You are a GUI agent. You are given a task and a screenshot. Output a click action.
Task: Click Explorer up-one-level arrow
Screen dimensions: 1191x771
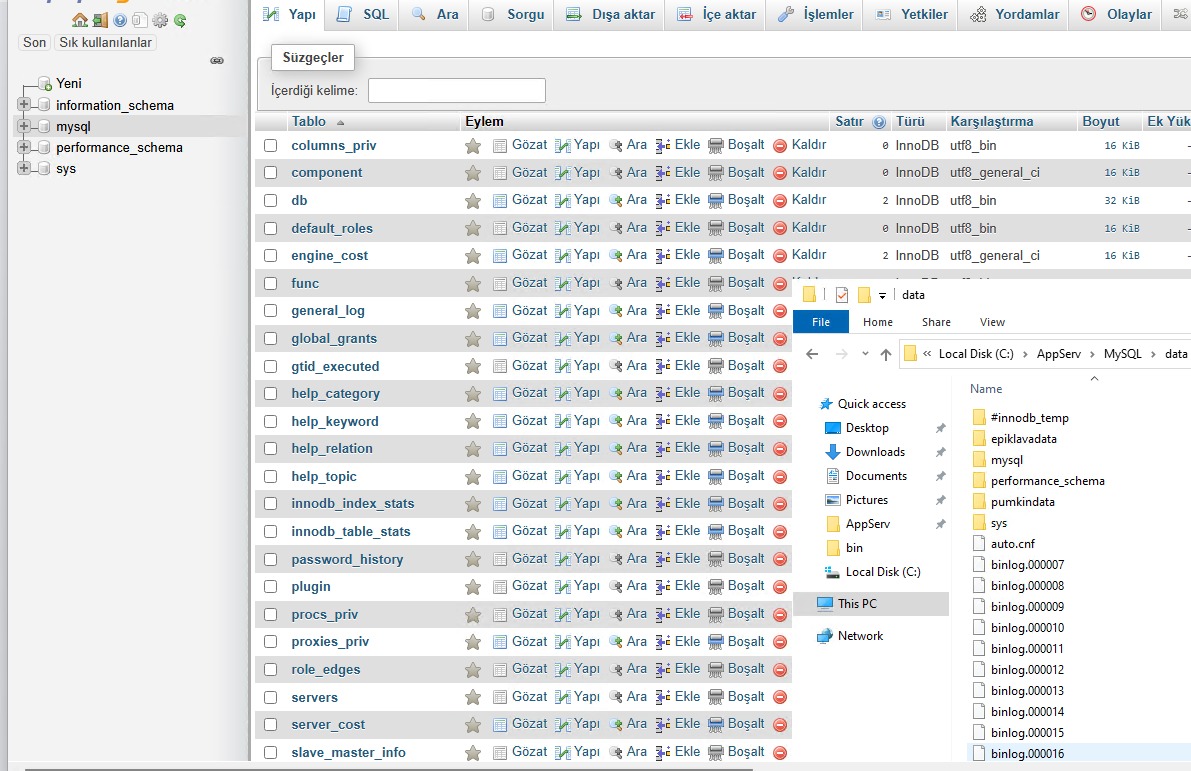coord(886,354)
